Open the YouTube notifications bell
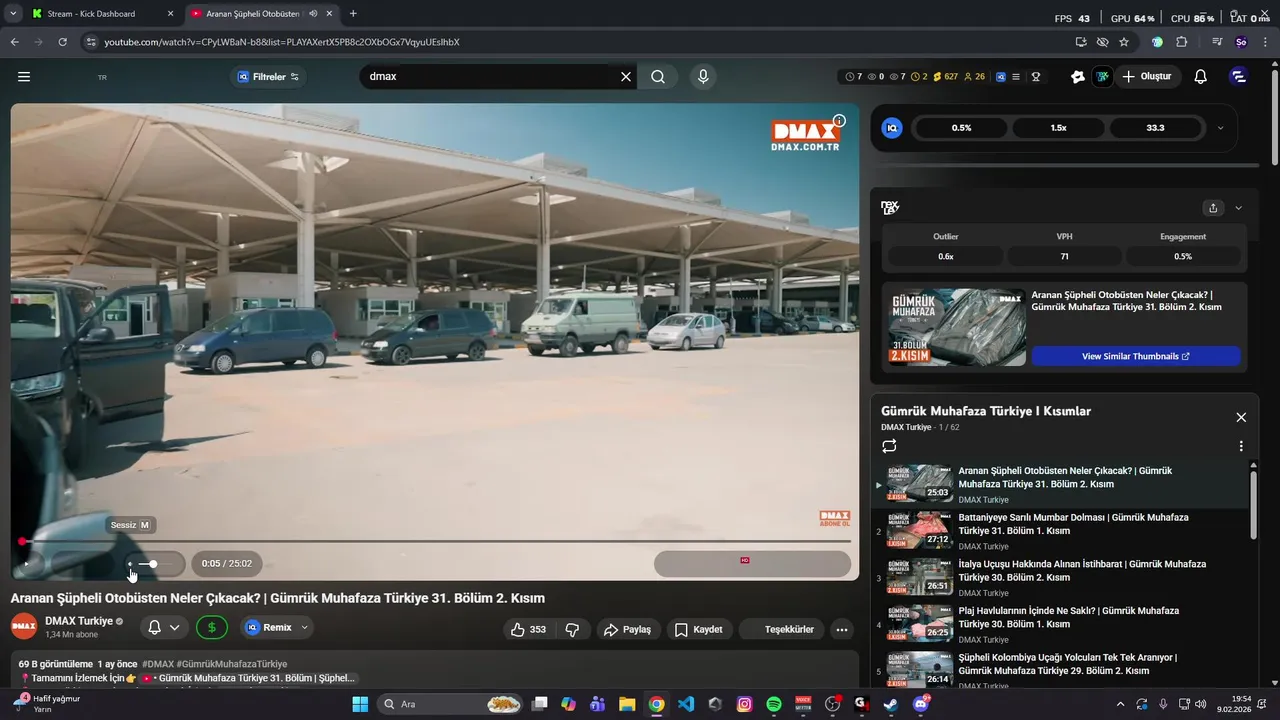The width and height of the screenshot is (1280, 720). 1201,77
